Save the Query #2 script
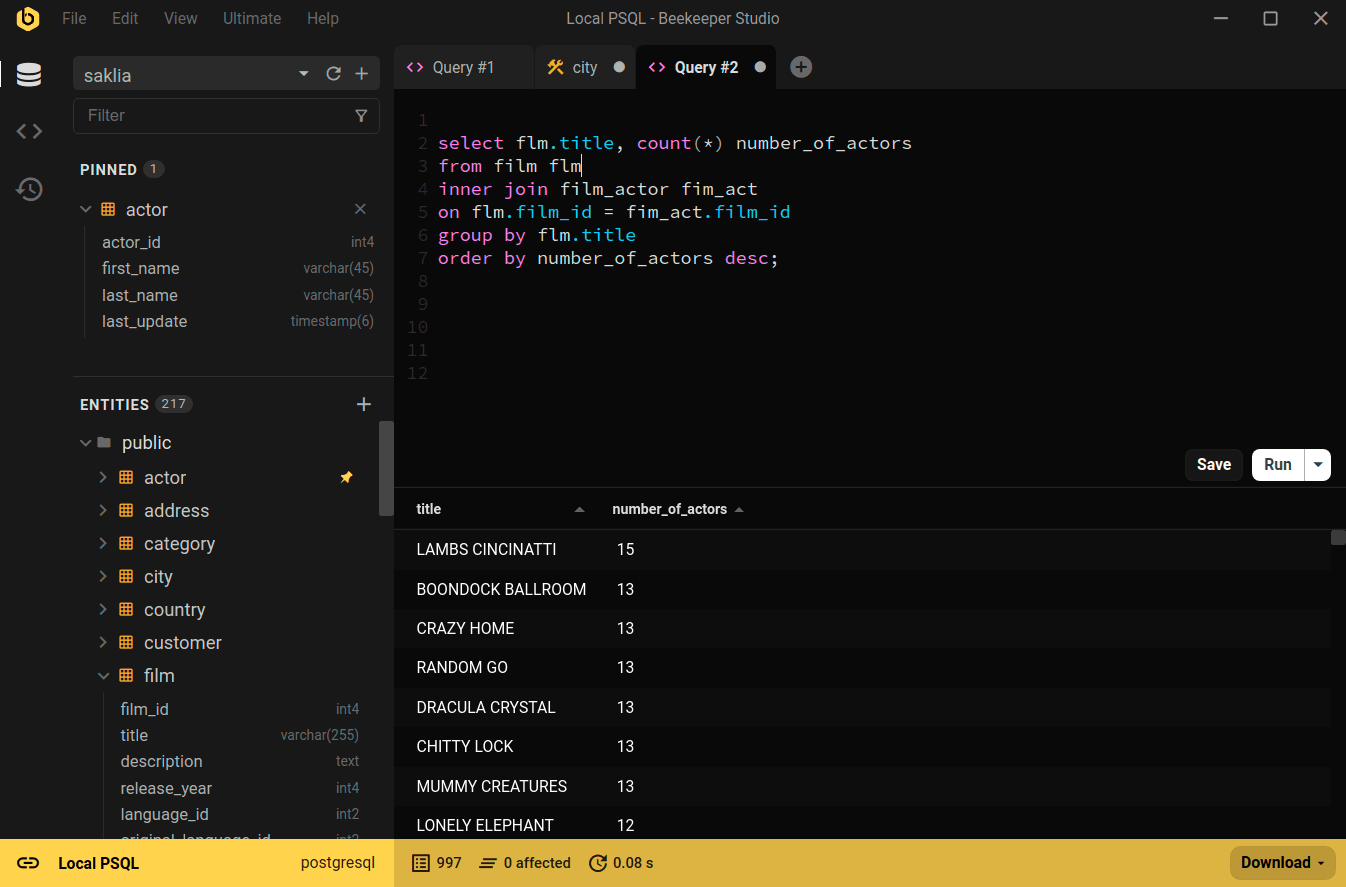Screen dimensions: 1346x887 [x=1213, y=464]
